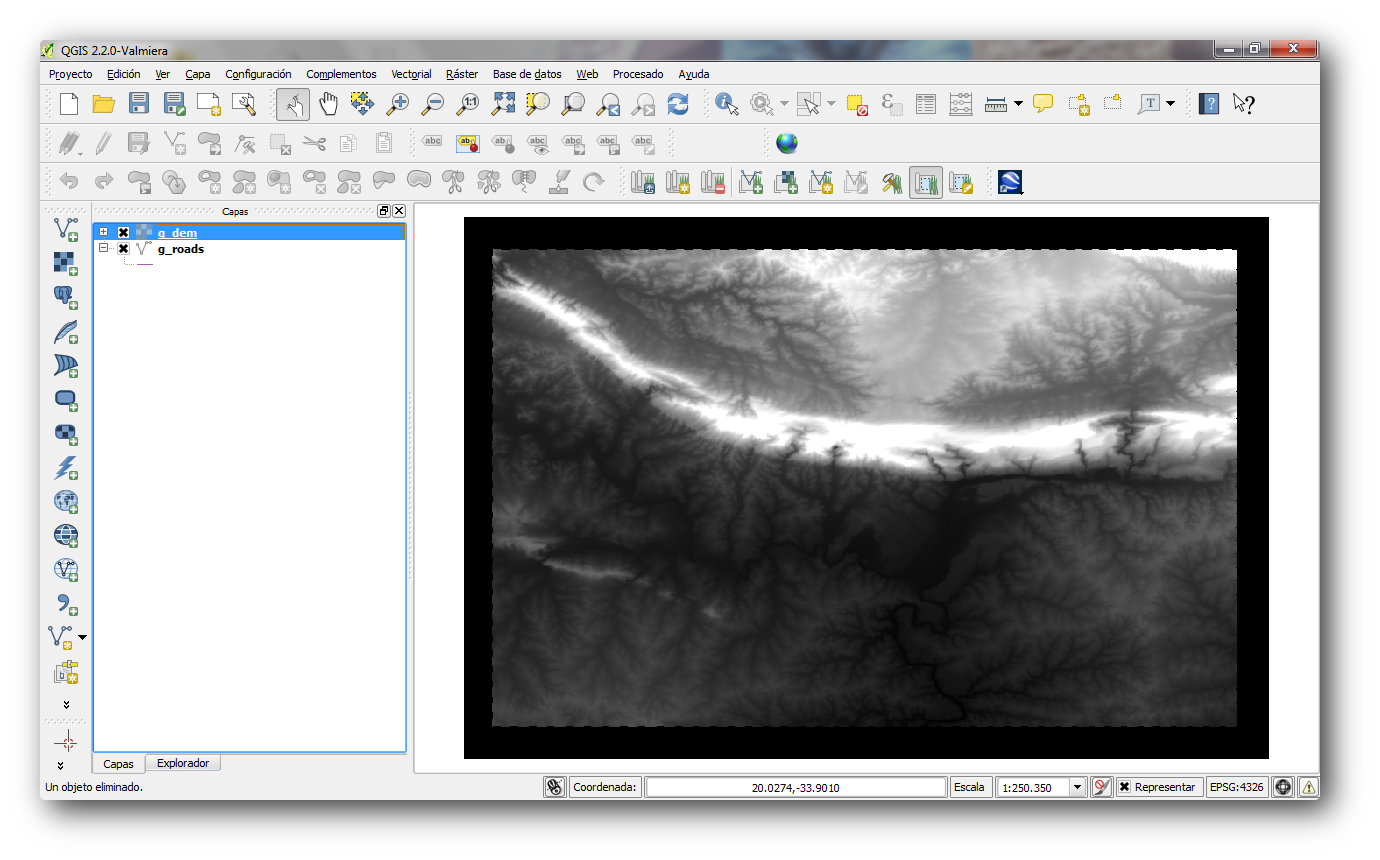Close the Capas panel
Image resolution: width=1380 pixels, height=860 pixels.
399,211
